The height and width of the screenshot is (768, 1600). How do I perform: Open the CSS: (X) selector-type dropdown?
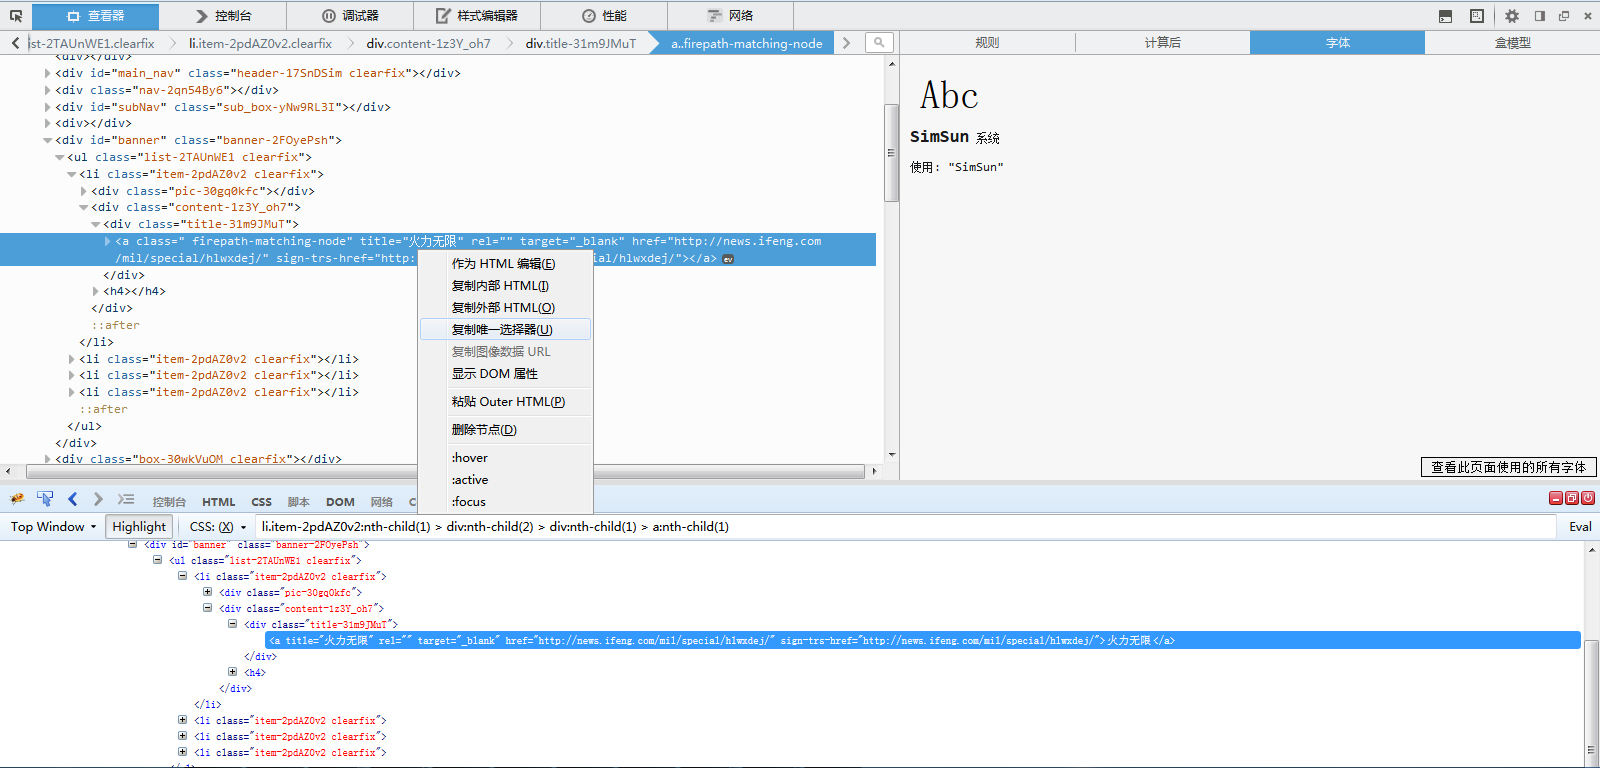click(218, 527)
